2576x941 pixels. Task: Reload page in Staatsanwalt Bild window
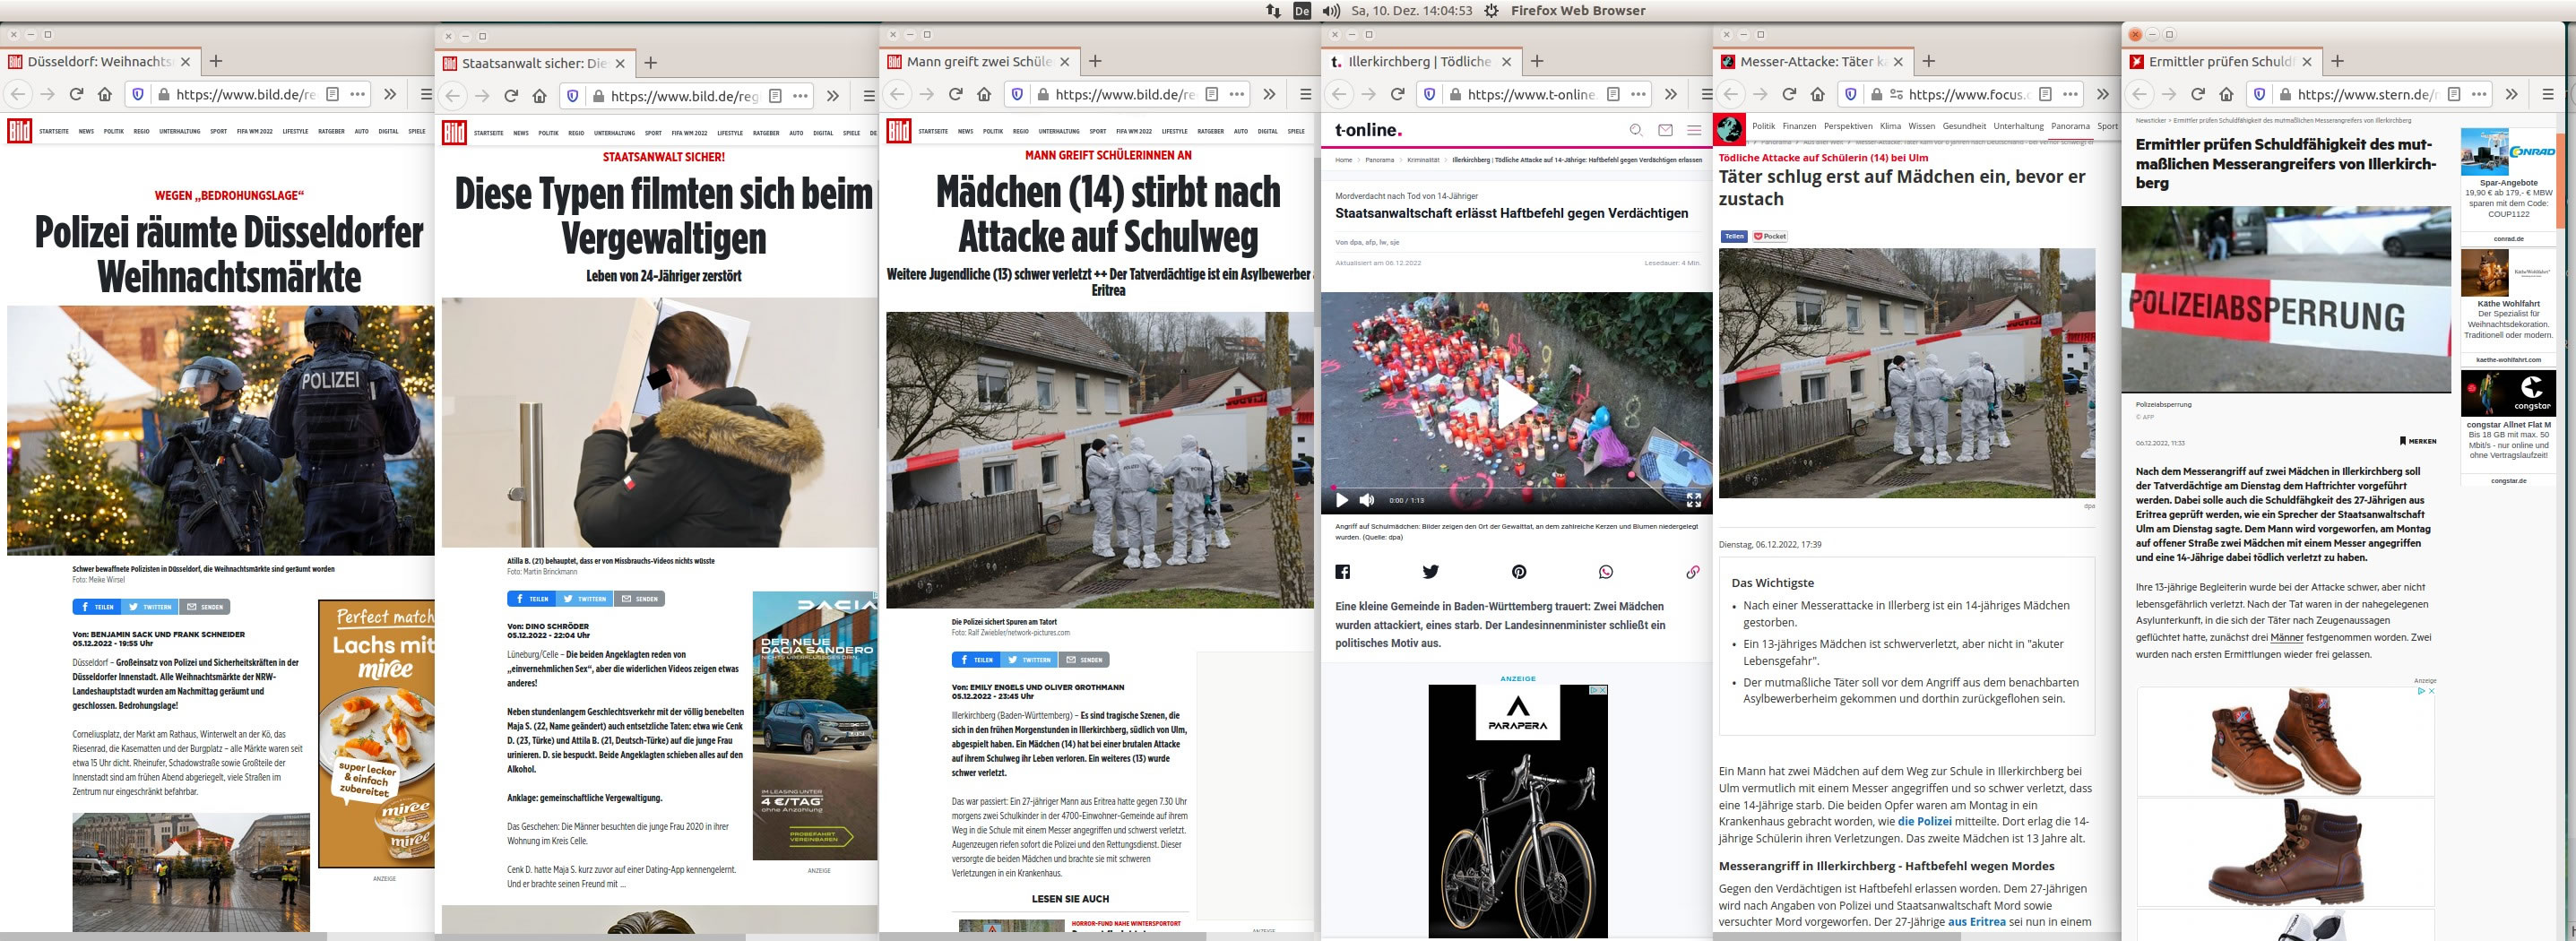[511, 96]
